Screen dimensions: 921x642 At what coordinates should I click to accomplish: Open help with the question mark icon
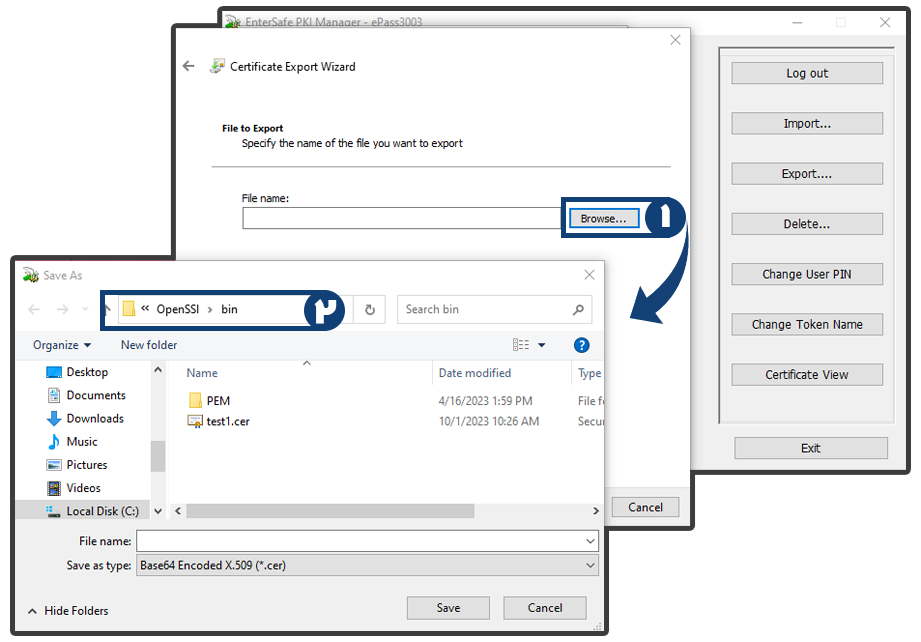pyautogui.click(x=581, y=345)
